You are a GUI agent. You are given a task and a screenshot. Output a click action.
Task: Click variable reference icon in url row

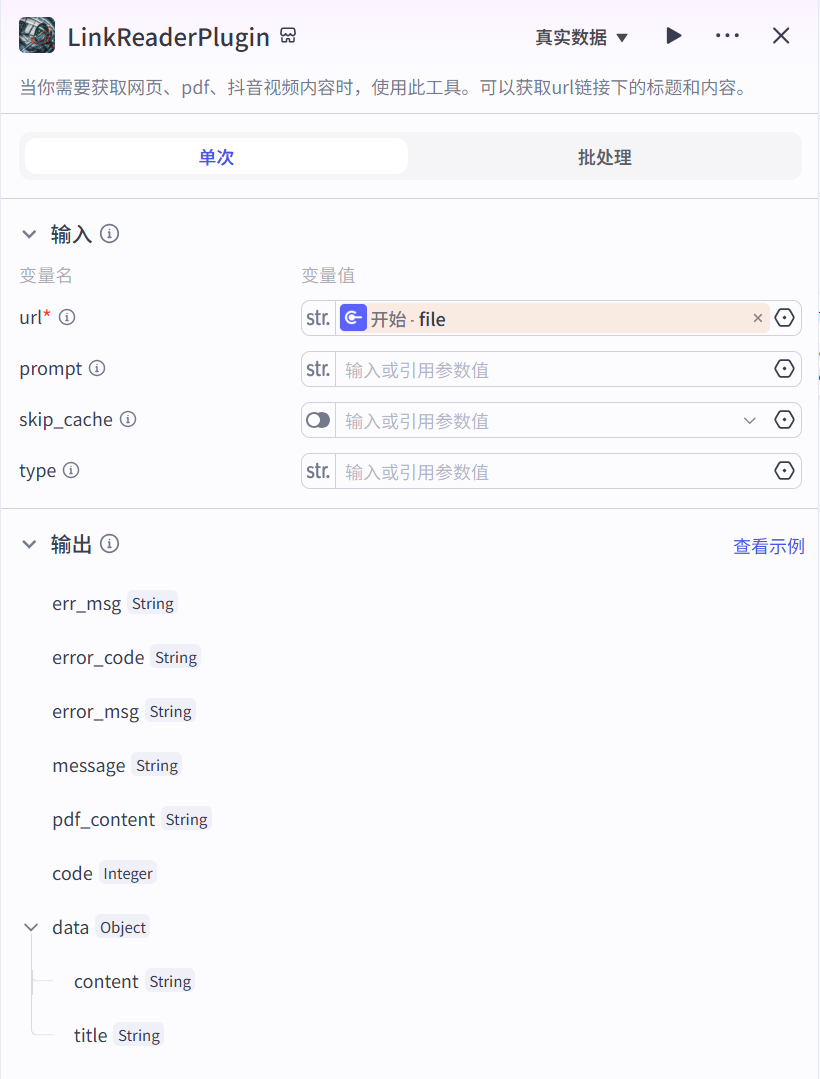[785, 318]
